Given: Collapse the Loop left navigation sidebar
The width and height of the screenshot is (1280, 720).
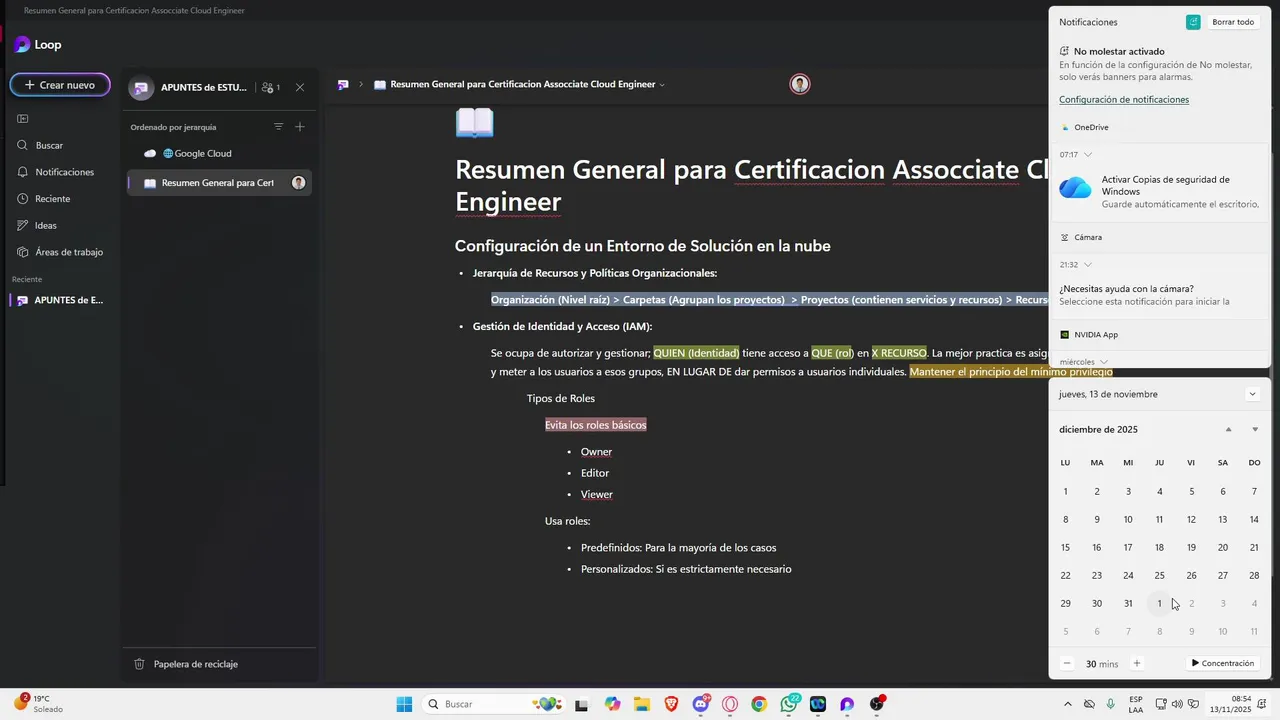Looking at the screenshot, I should pos(23,119).
